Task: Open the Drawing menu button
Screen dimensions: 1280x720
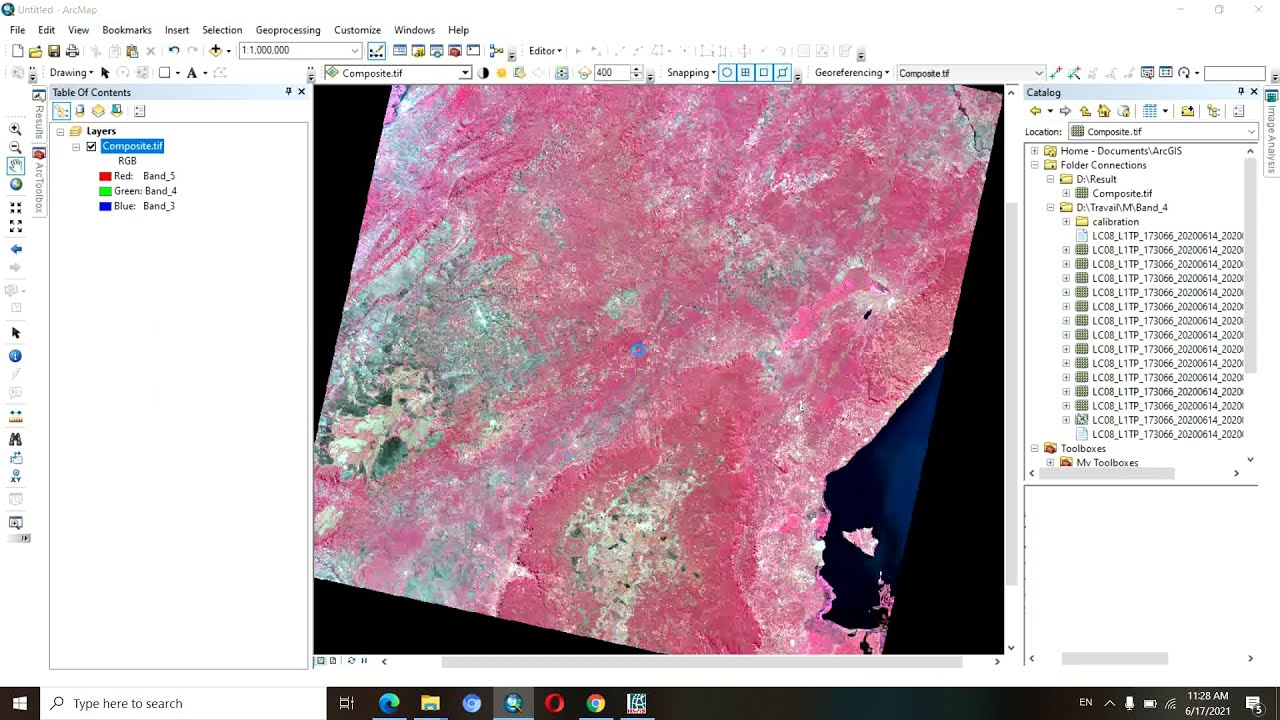Action: (72, 73)
